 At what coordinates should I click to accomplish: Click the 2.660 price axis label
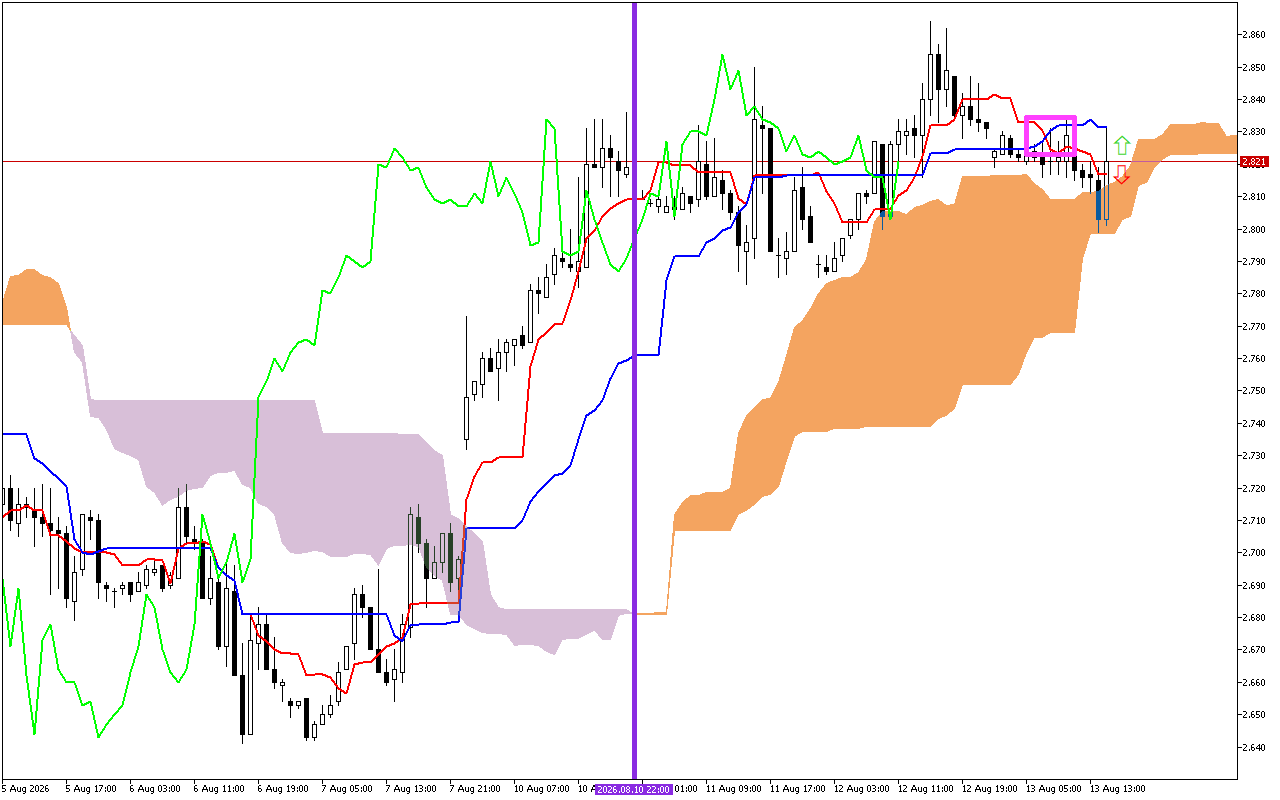pyautogui.click(x=1253, y=683)
